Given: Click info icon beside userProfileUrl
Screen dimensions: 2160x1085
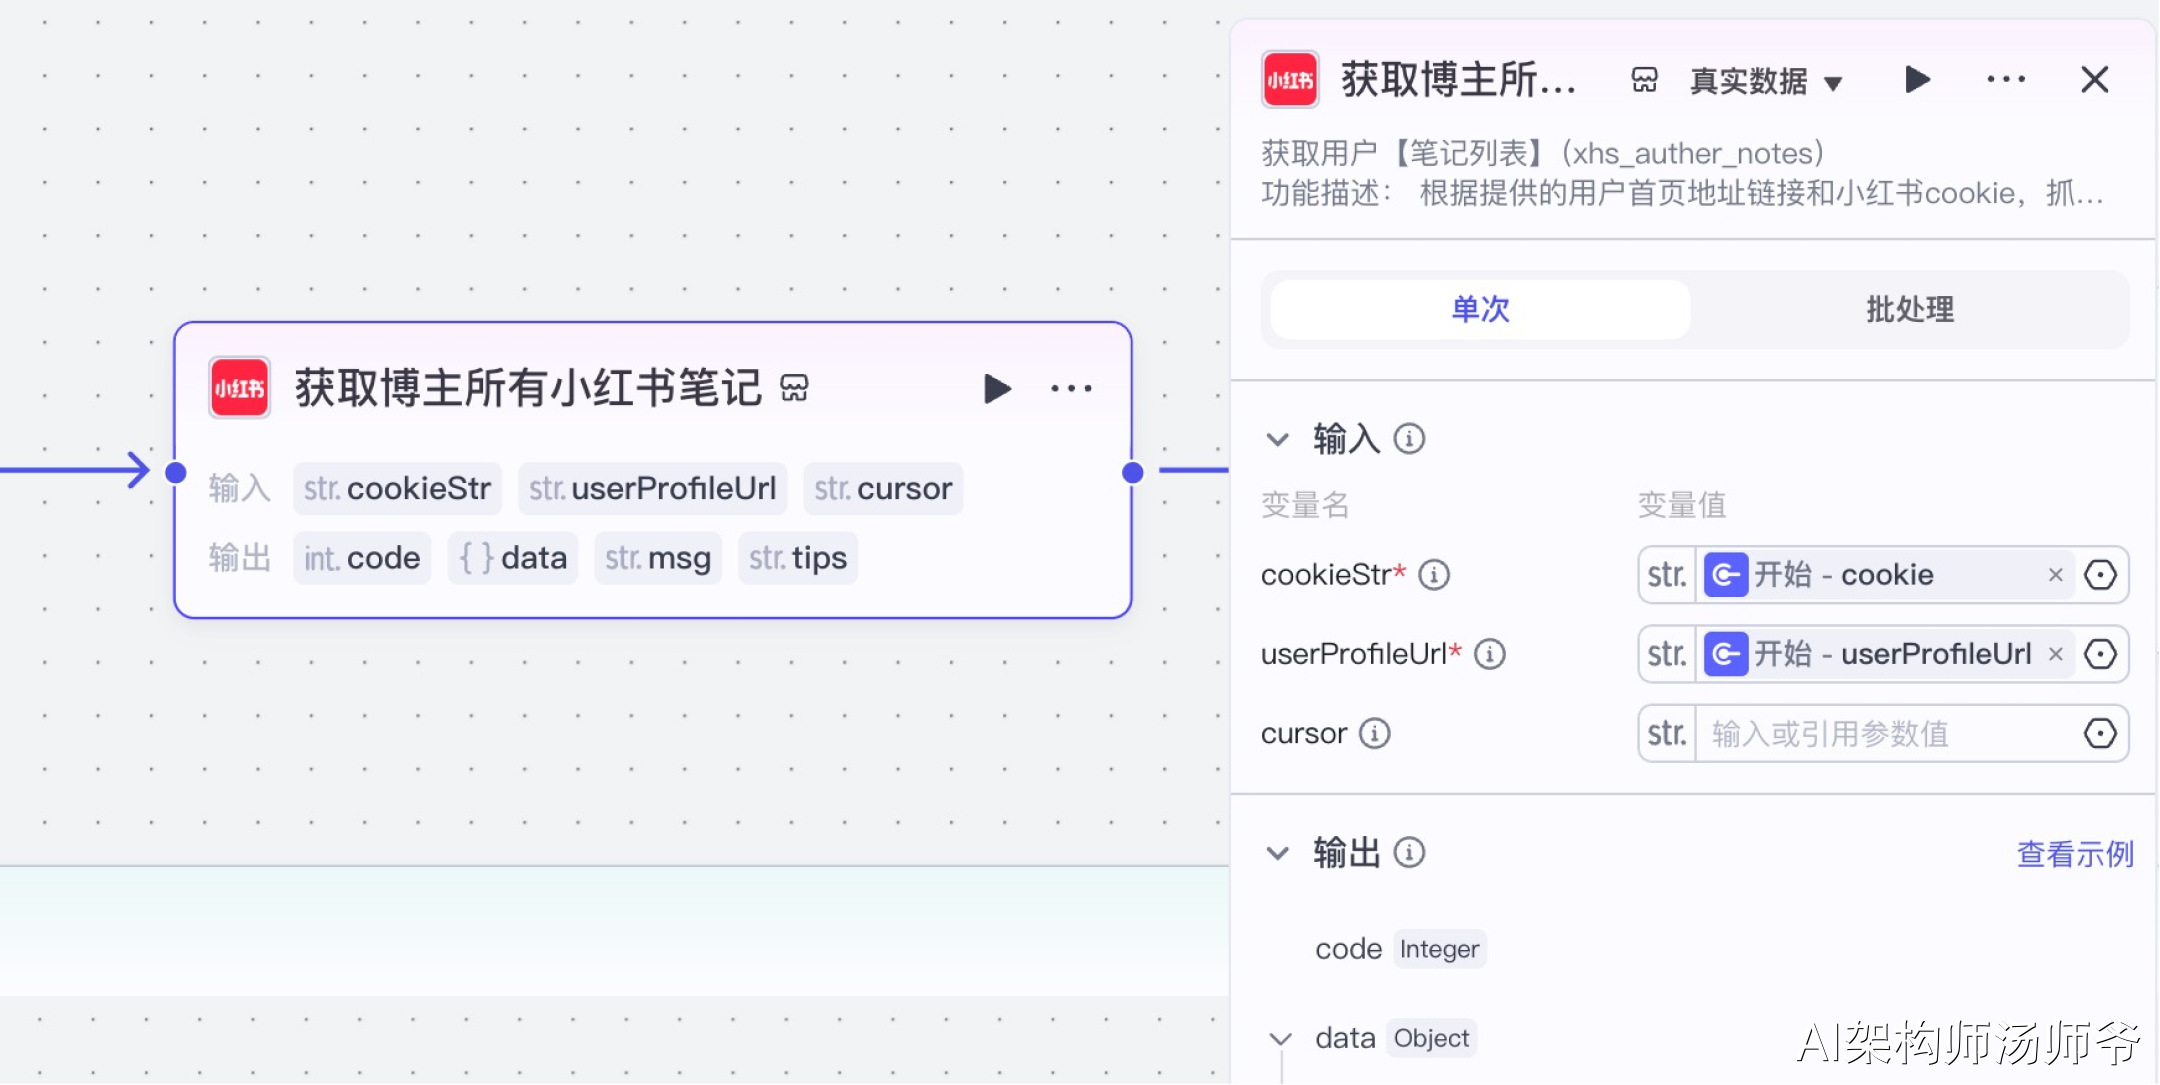Looking at the screenshot, I should [x=1490, y=654].
